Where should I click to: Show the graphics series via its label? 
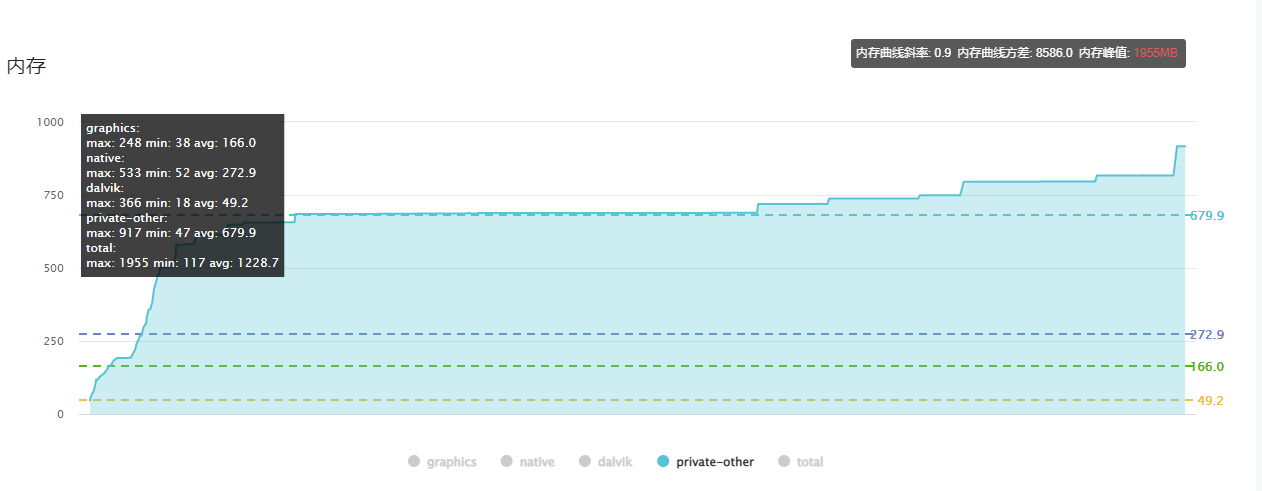451,462
